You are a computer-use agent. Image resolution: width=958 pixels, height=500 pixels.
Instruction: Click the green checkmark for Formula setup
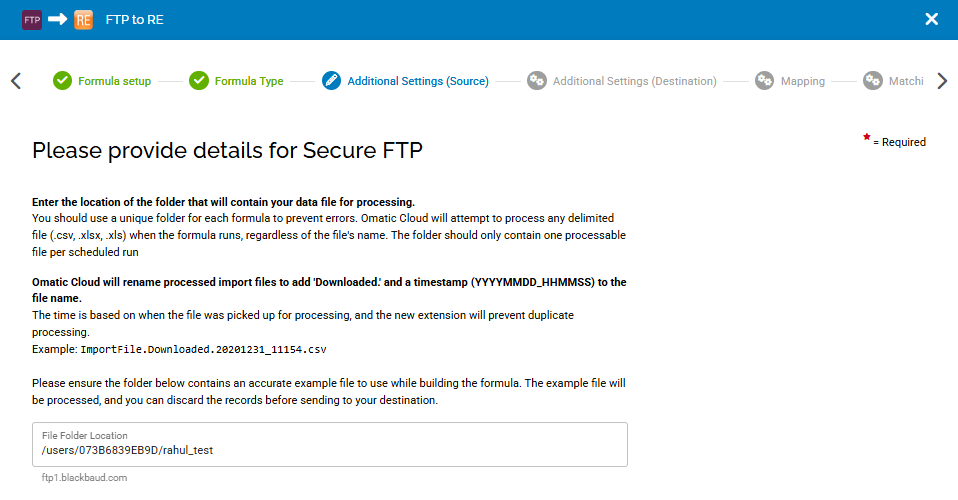pyautogui.click(x=62, y=81)
